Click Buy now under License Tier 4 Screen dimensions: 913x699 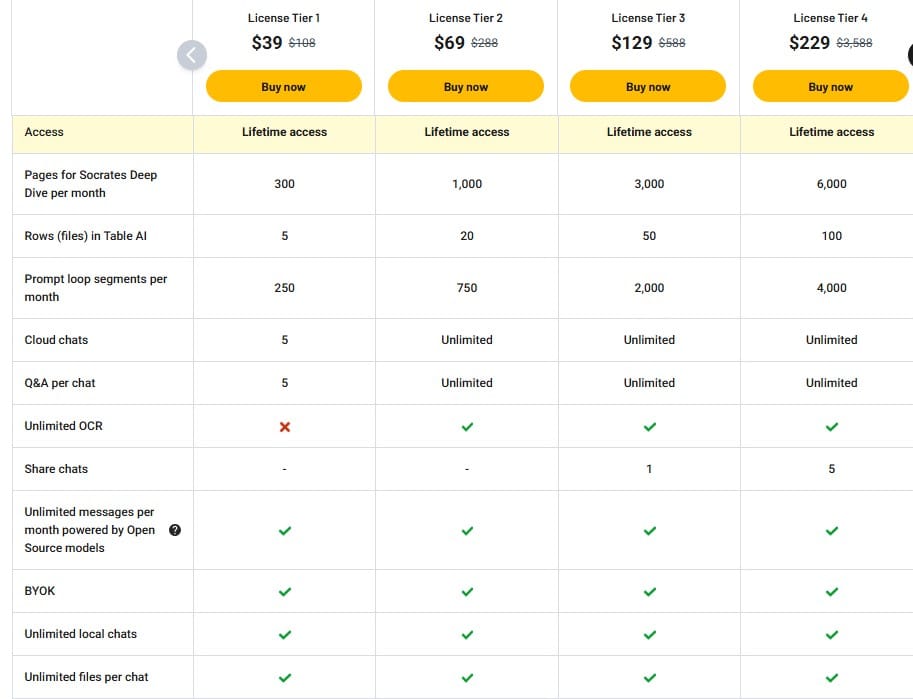pos(831,86)
